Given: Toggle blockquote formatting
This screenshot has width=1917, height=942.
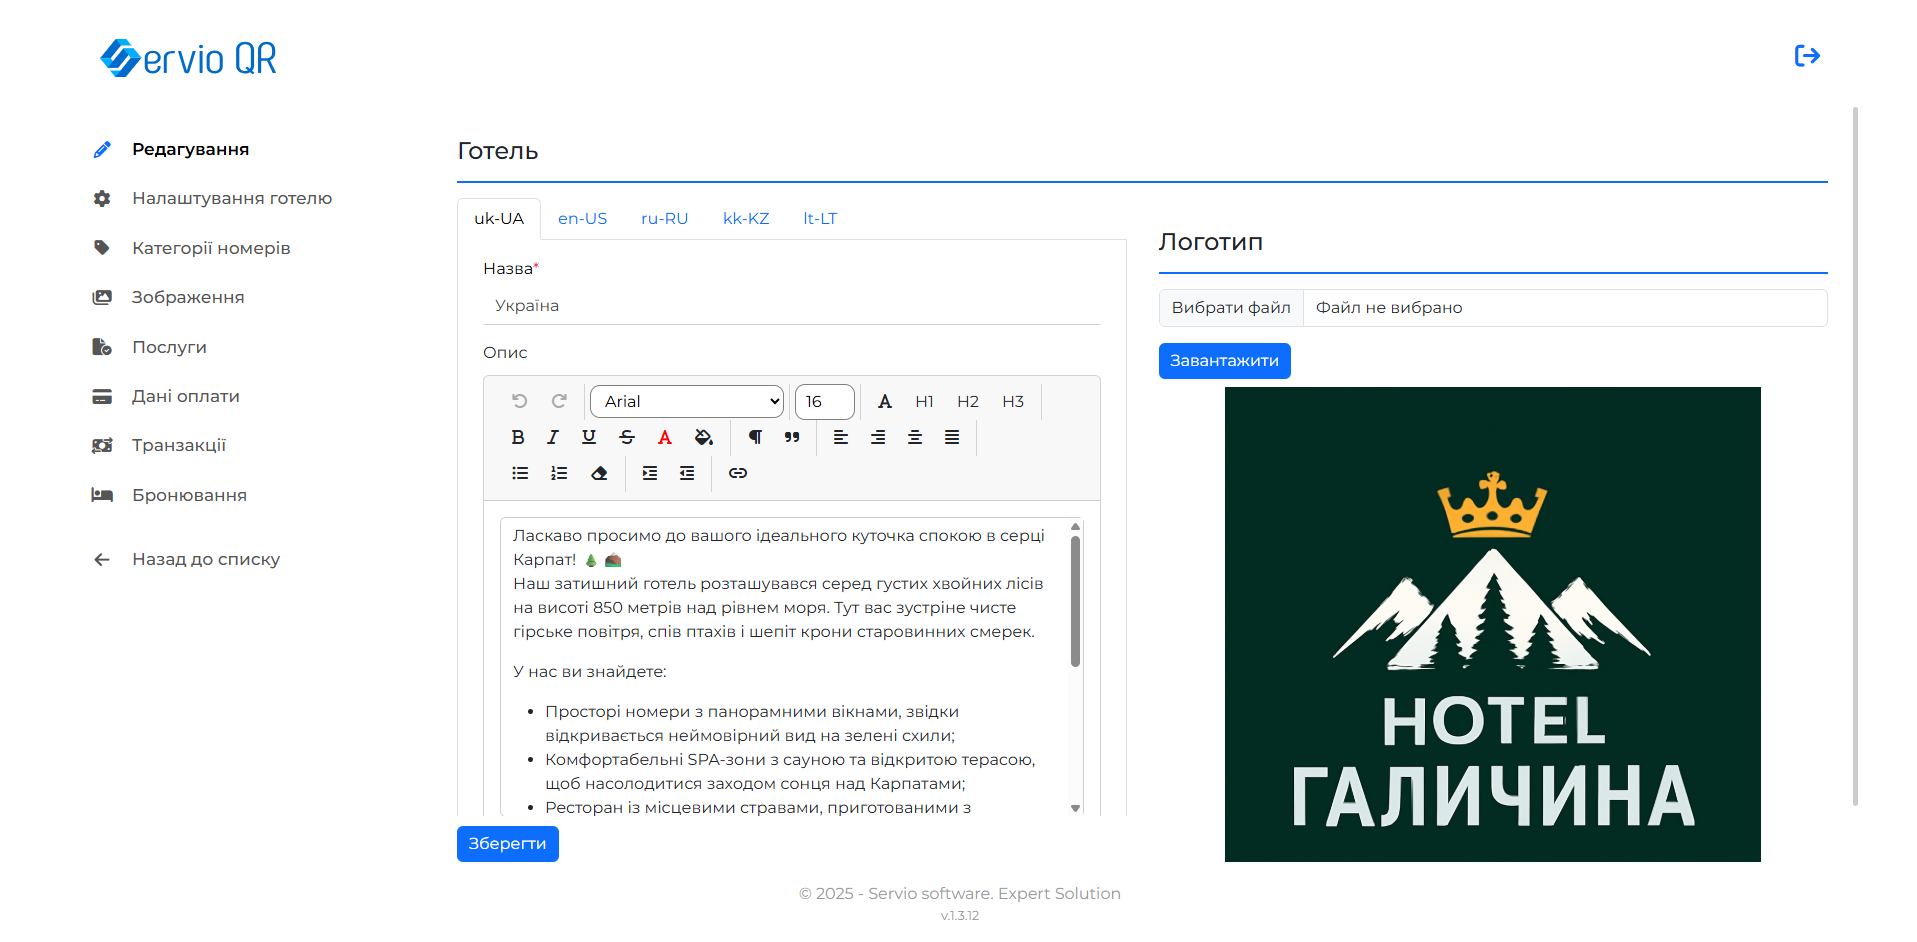Looking at the screenshot, I should point(792,437).
